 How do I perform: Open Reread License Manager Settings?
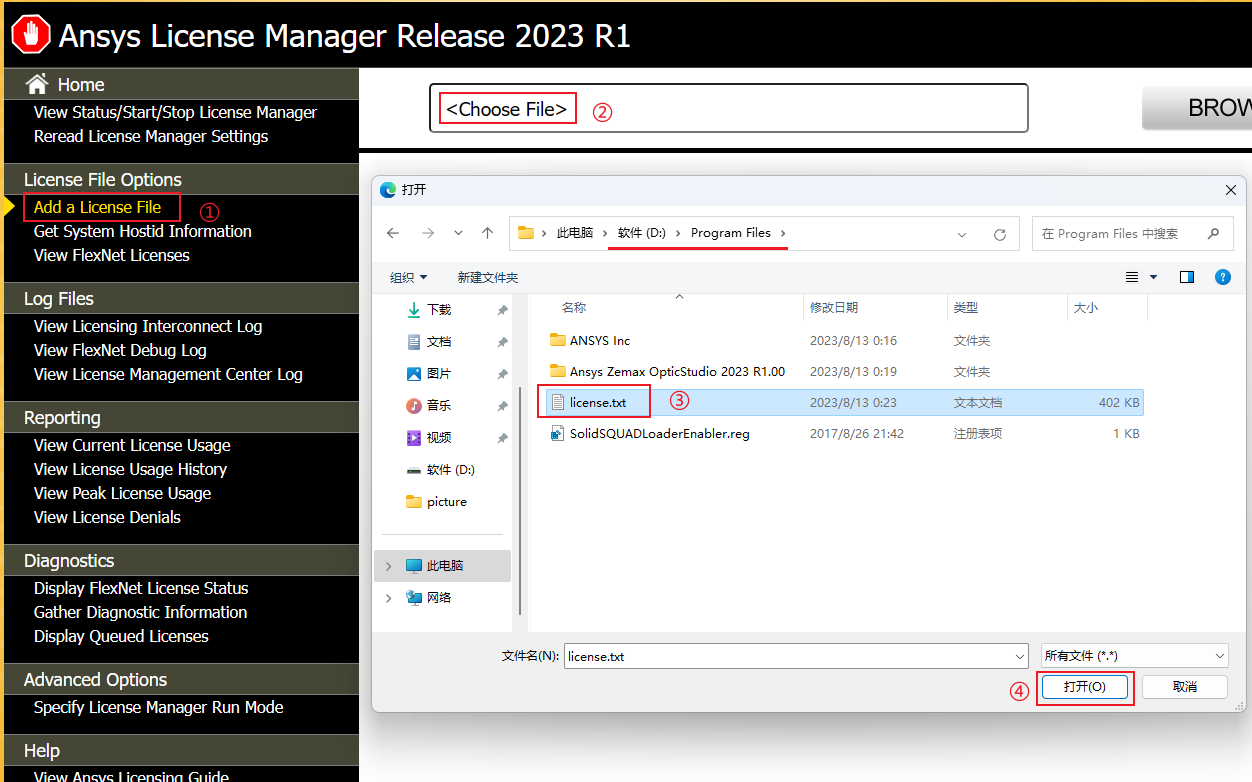click(x=151, y=136)
